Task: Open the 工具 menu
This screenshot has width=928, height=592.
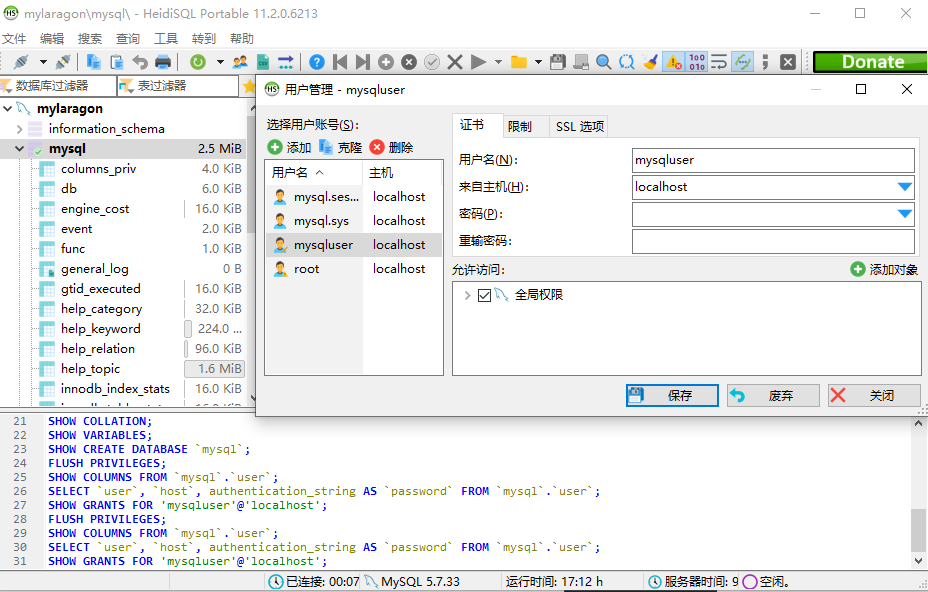Action: [166, 38]
